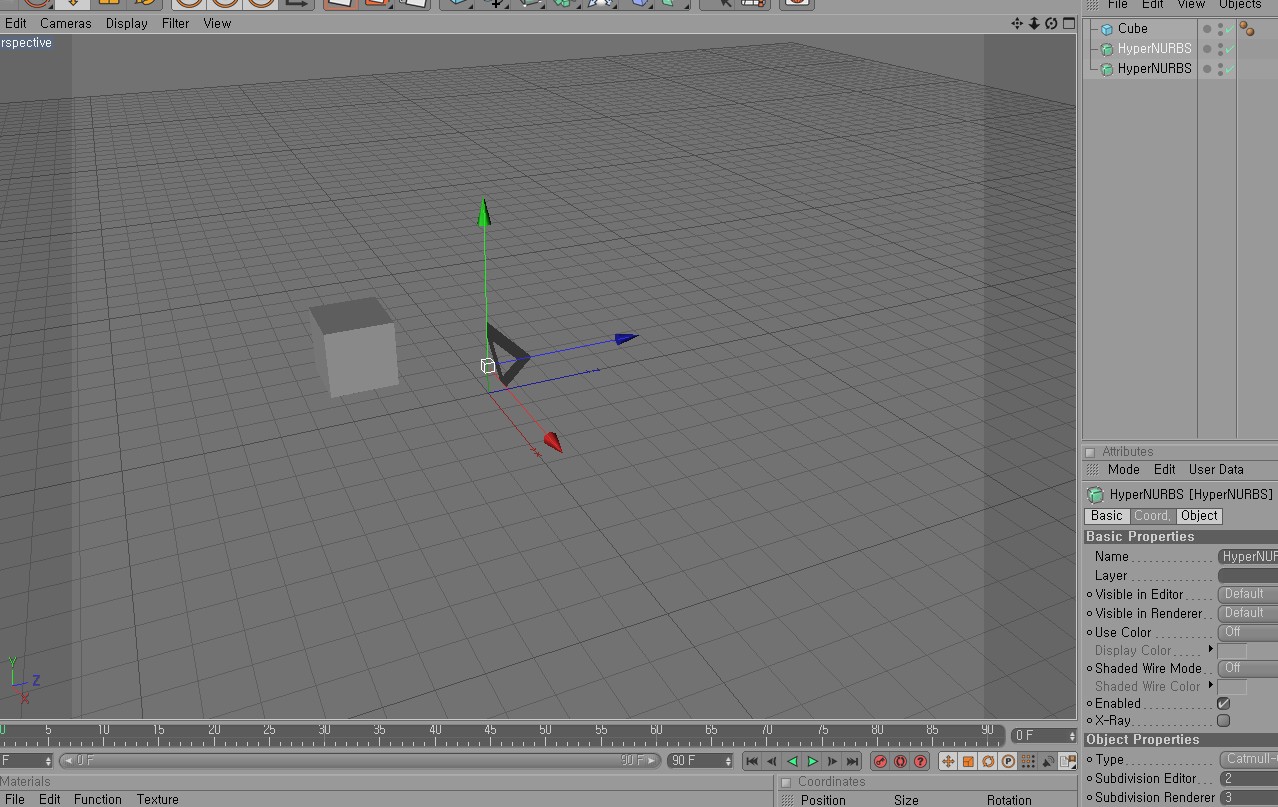The width and height of the screenshot is (1278, 807).
Task: Switch to Basic tab in Attributes
Action: tap(1107, 516)
